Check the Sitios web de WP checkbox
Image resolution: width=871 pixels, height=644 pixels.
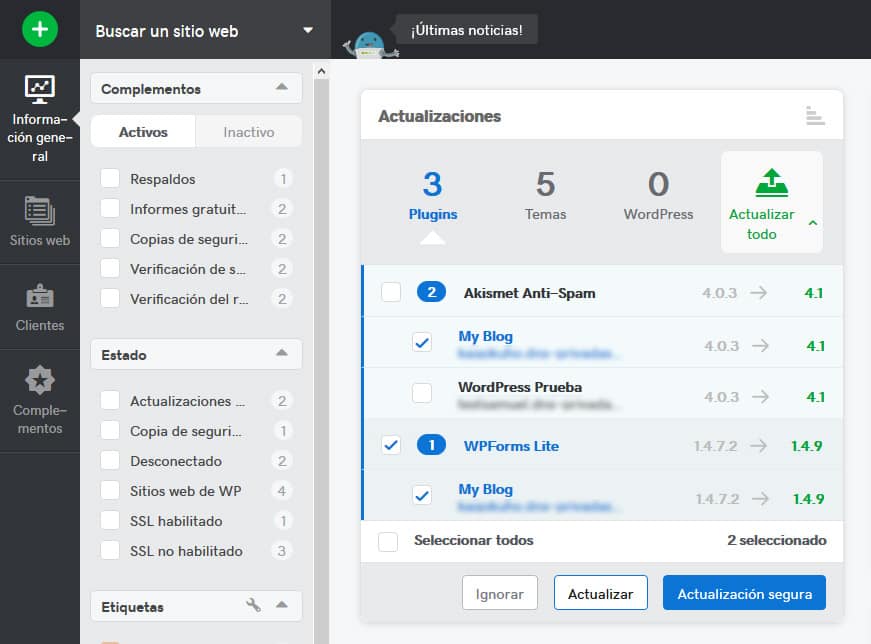(110, 490)
